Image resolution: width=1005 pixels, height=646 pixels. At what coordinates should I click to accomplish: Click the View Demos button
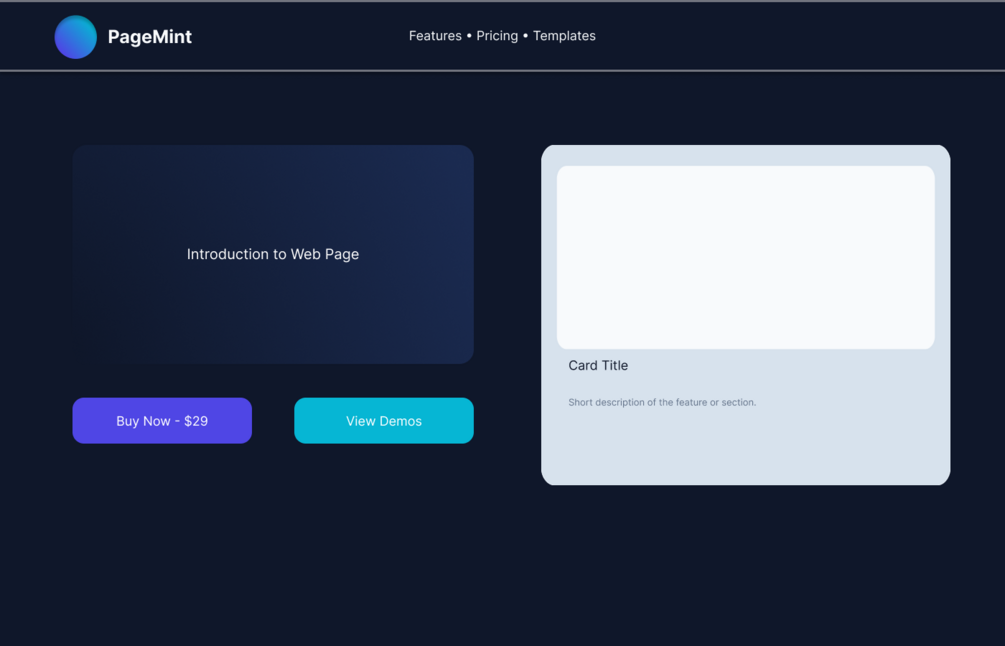click(384, 421)
